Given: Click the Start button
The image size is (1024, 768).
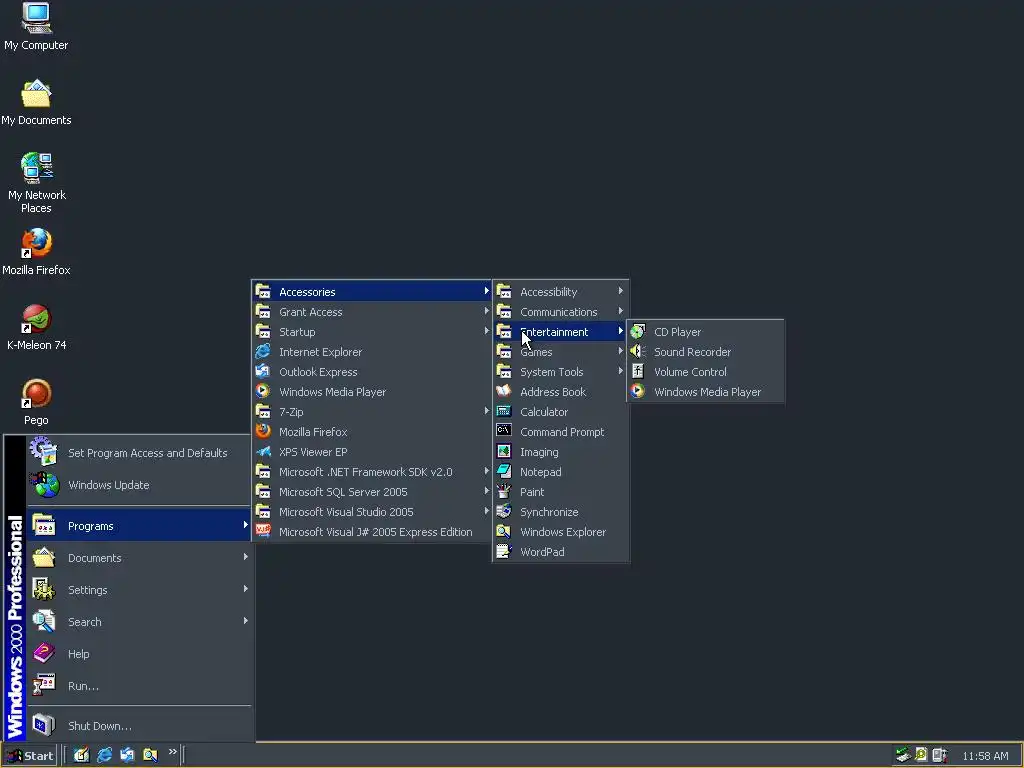Looking at the screenshot, I should (30, 756).
